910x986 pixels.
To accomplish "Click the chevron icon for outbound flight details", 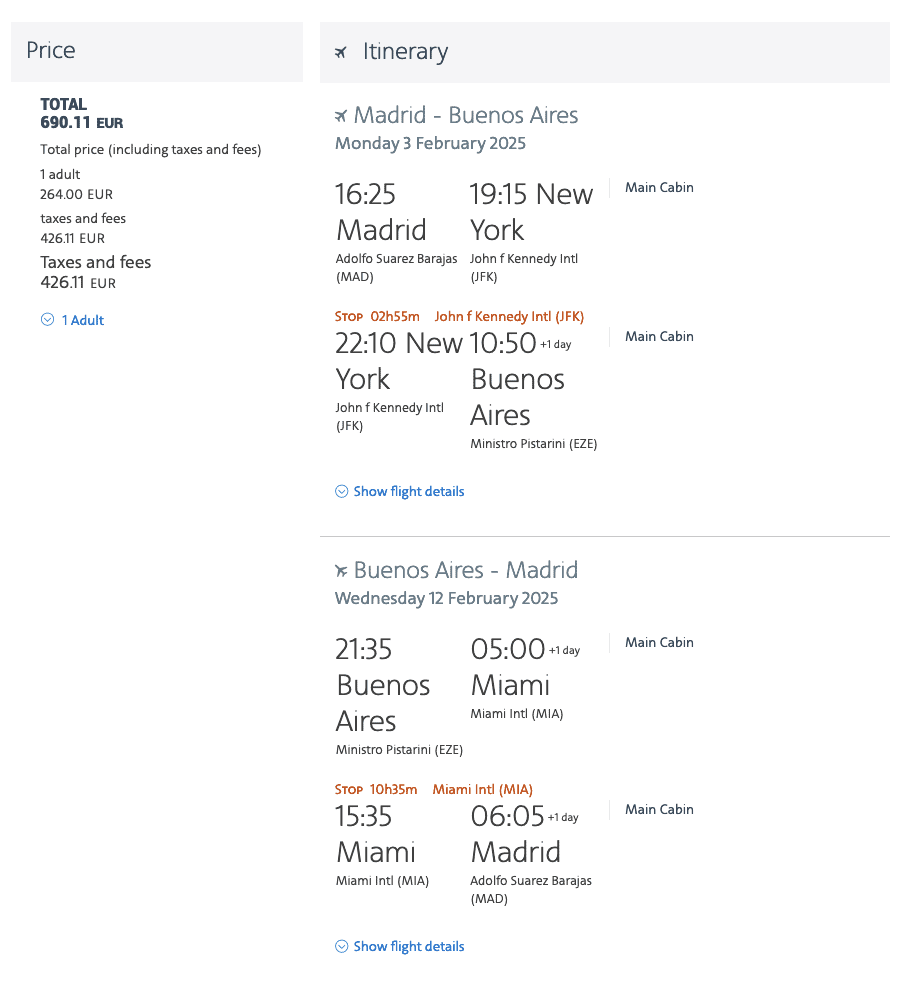I will 342,492.
